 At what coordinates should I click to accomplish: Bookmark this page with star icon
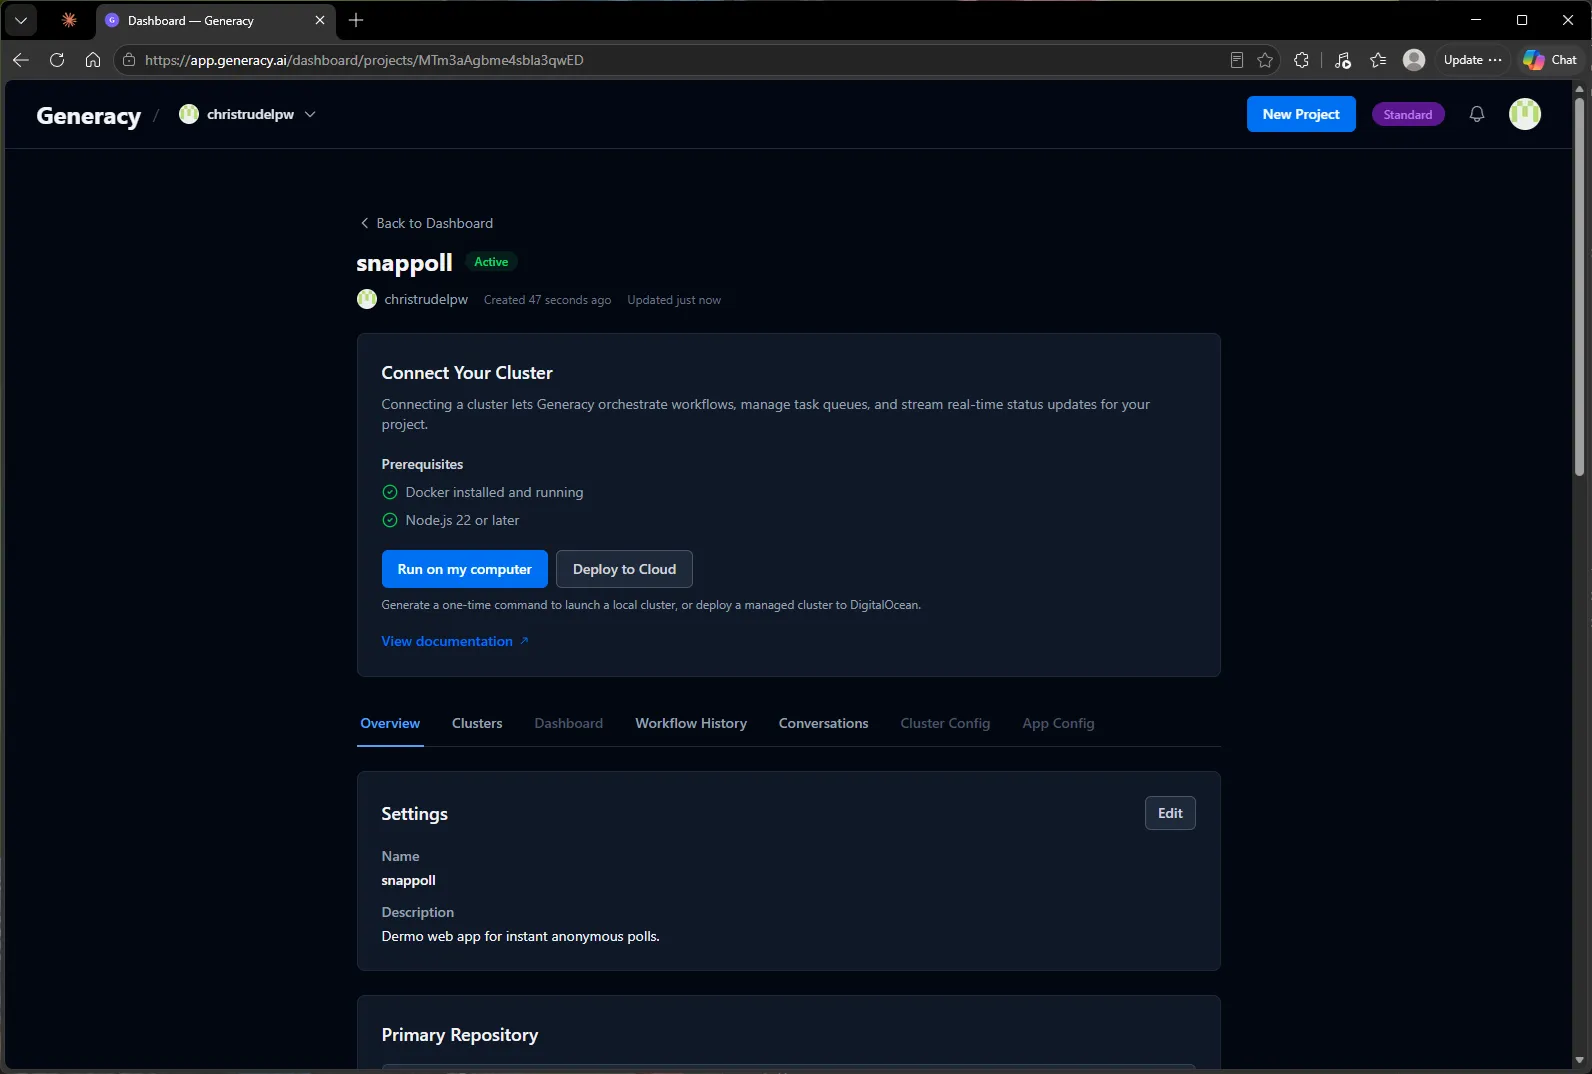(1265, 60)
